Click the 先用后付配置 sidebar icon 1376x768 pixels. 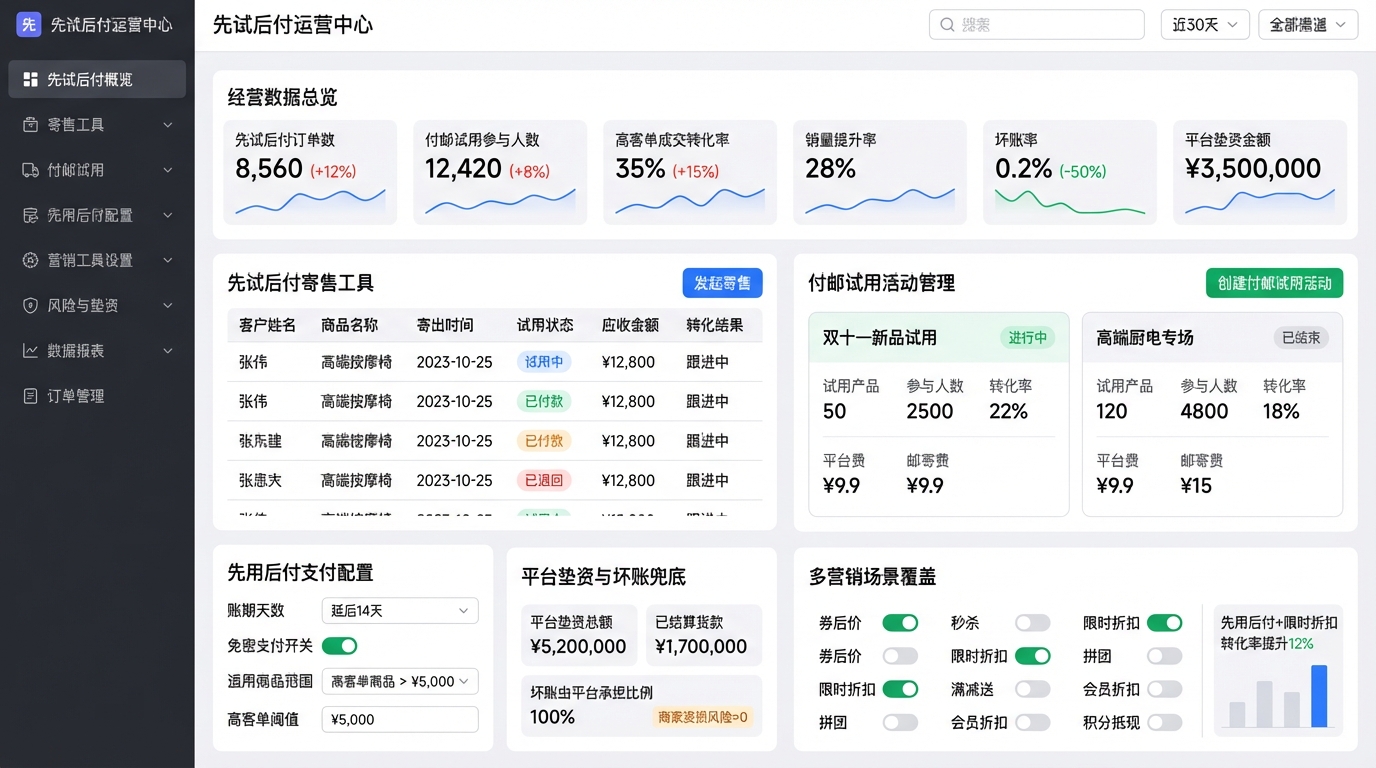tap(30, 215)
